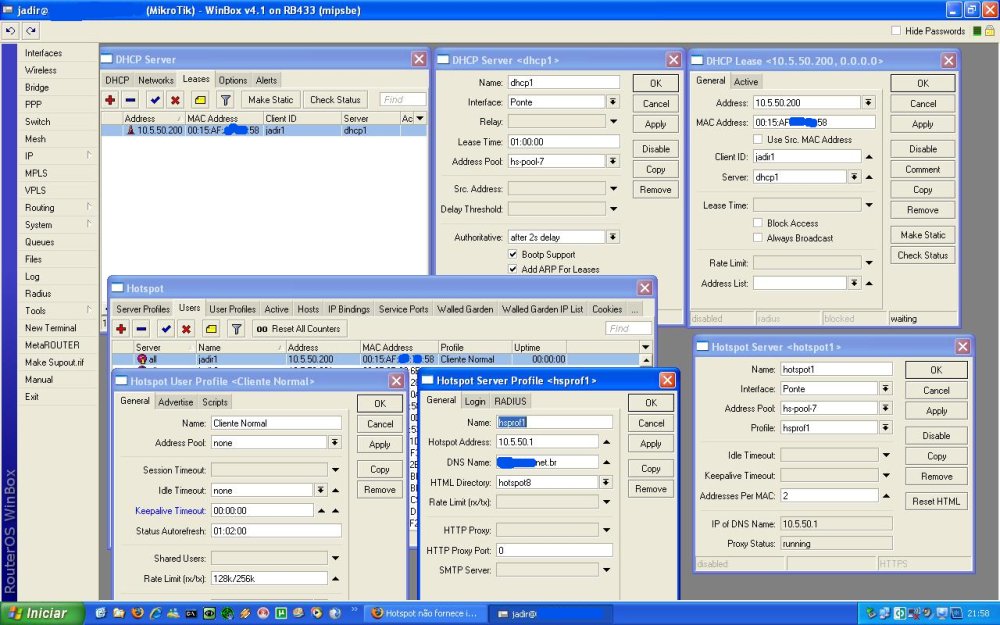Toggle Always Broadcast checkbox

coord(758,238)
